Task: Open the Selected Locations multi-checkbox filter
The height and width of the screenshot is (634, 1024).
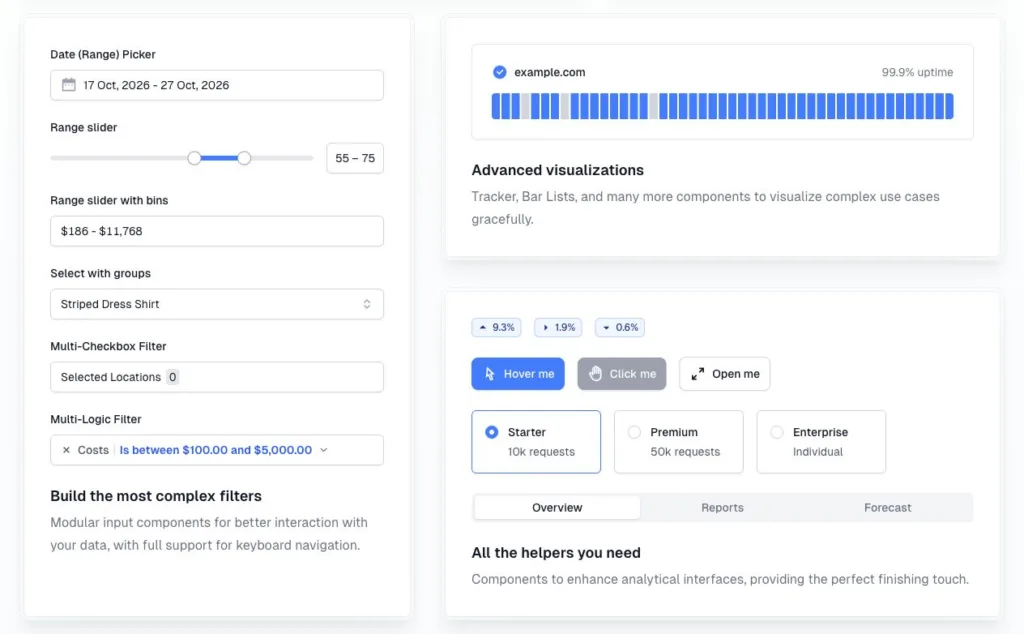Action: (217, 377)
